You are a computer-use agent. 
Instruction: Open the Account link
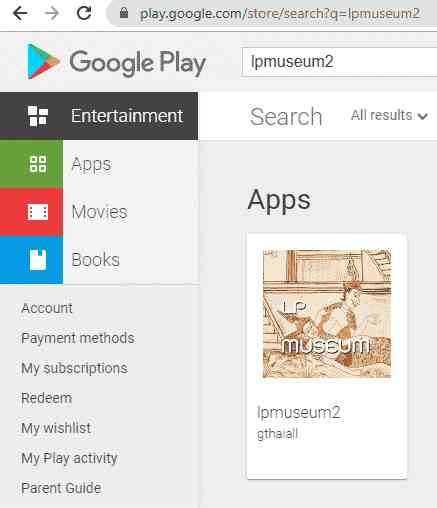47,308
